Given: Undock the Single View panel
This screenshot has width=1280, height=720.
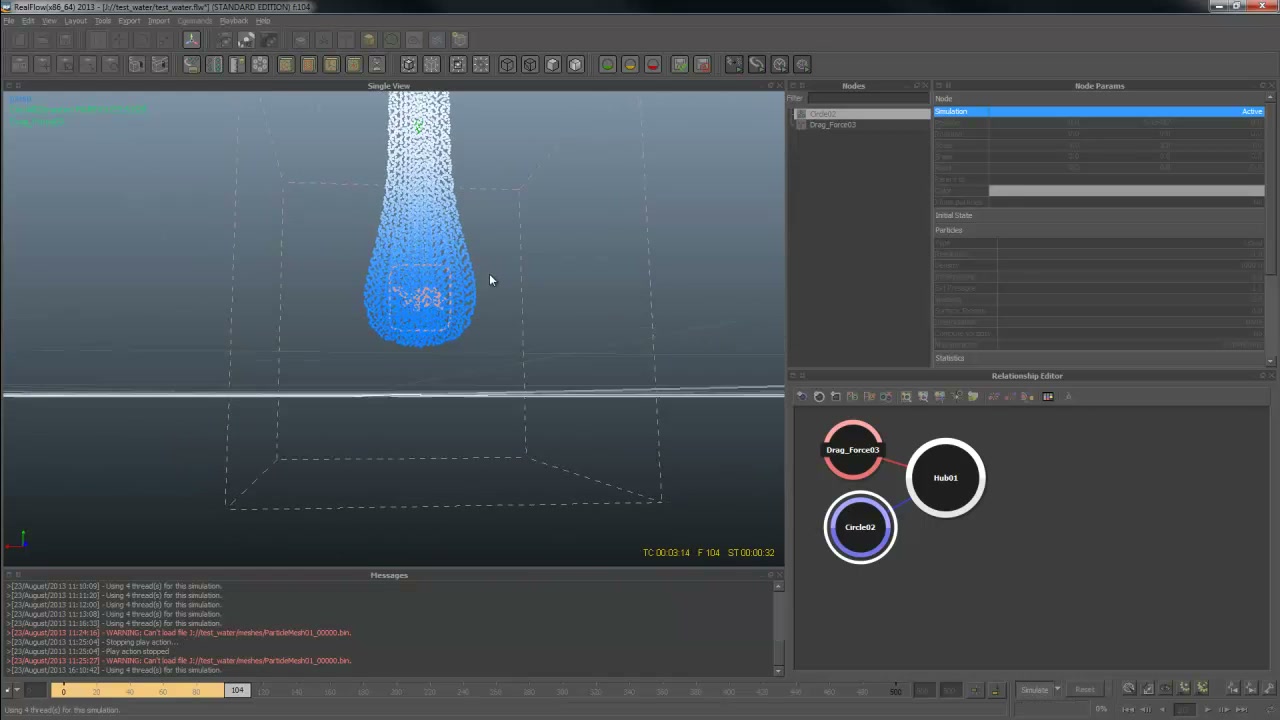Looking at the screenshot, I should (x=771, y=86).
